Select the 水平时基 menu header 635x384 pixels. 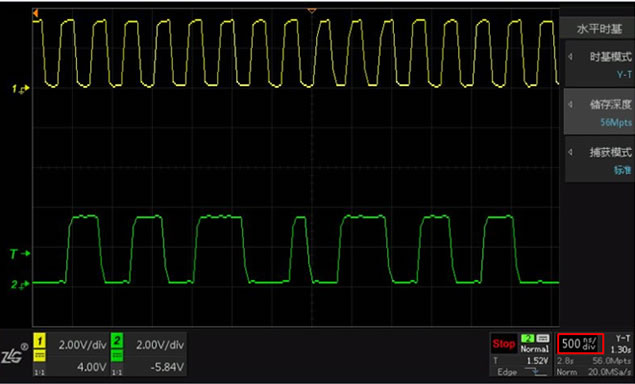tap(598, 29)
